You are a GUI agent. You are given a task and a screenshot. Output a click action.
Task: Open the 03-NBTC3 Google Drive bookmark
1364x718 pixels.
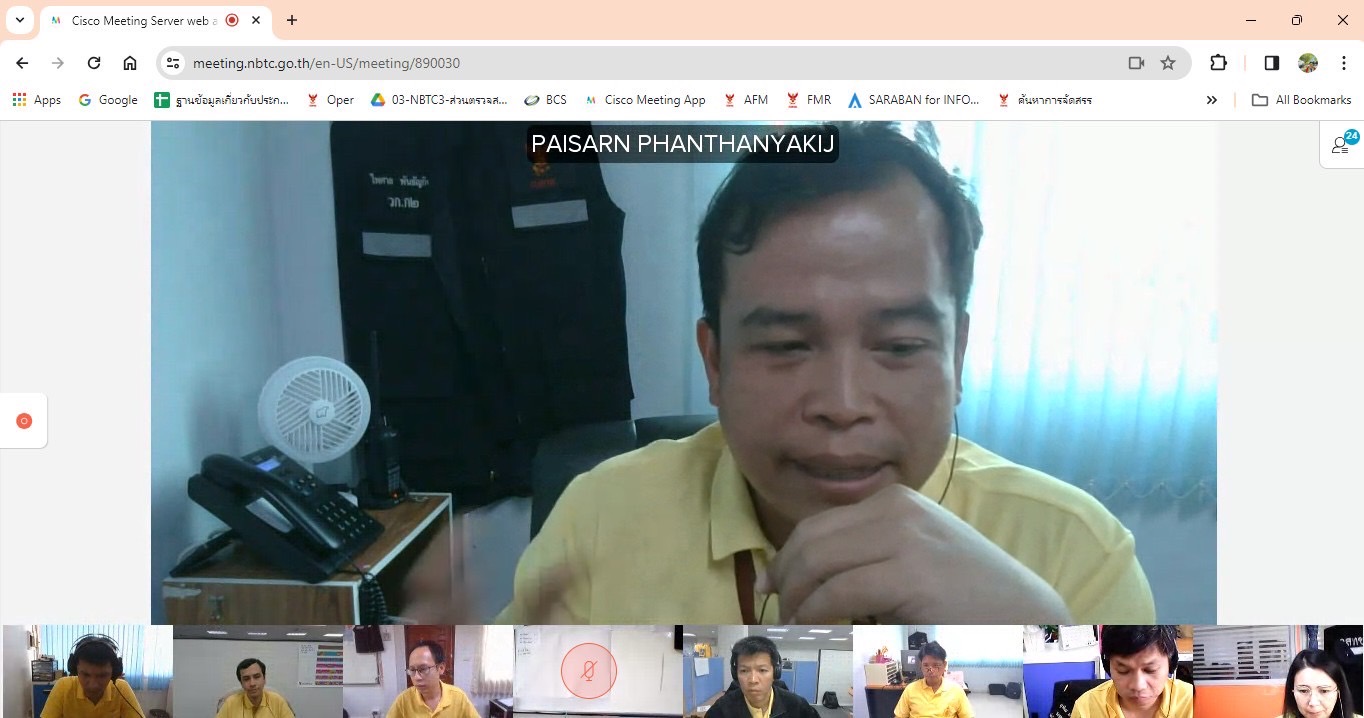(439, 100)
